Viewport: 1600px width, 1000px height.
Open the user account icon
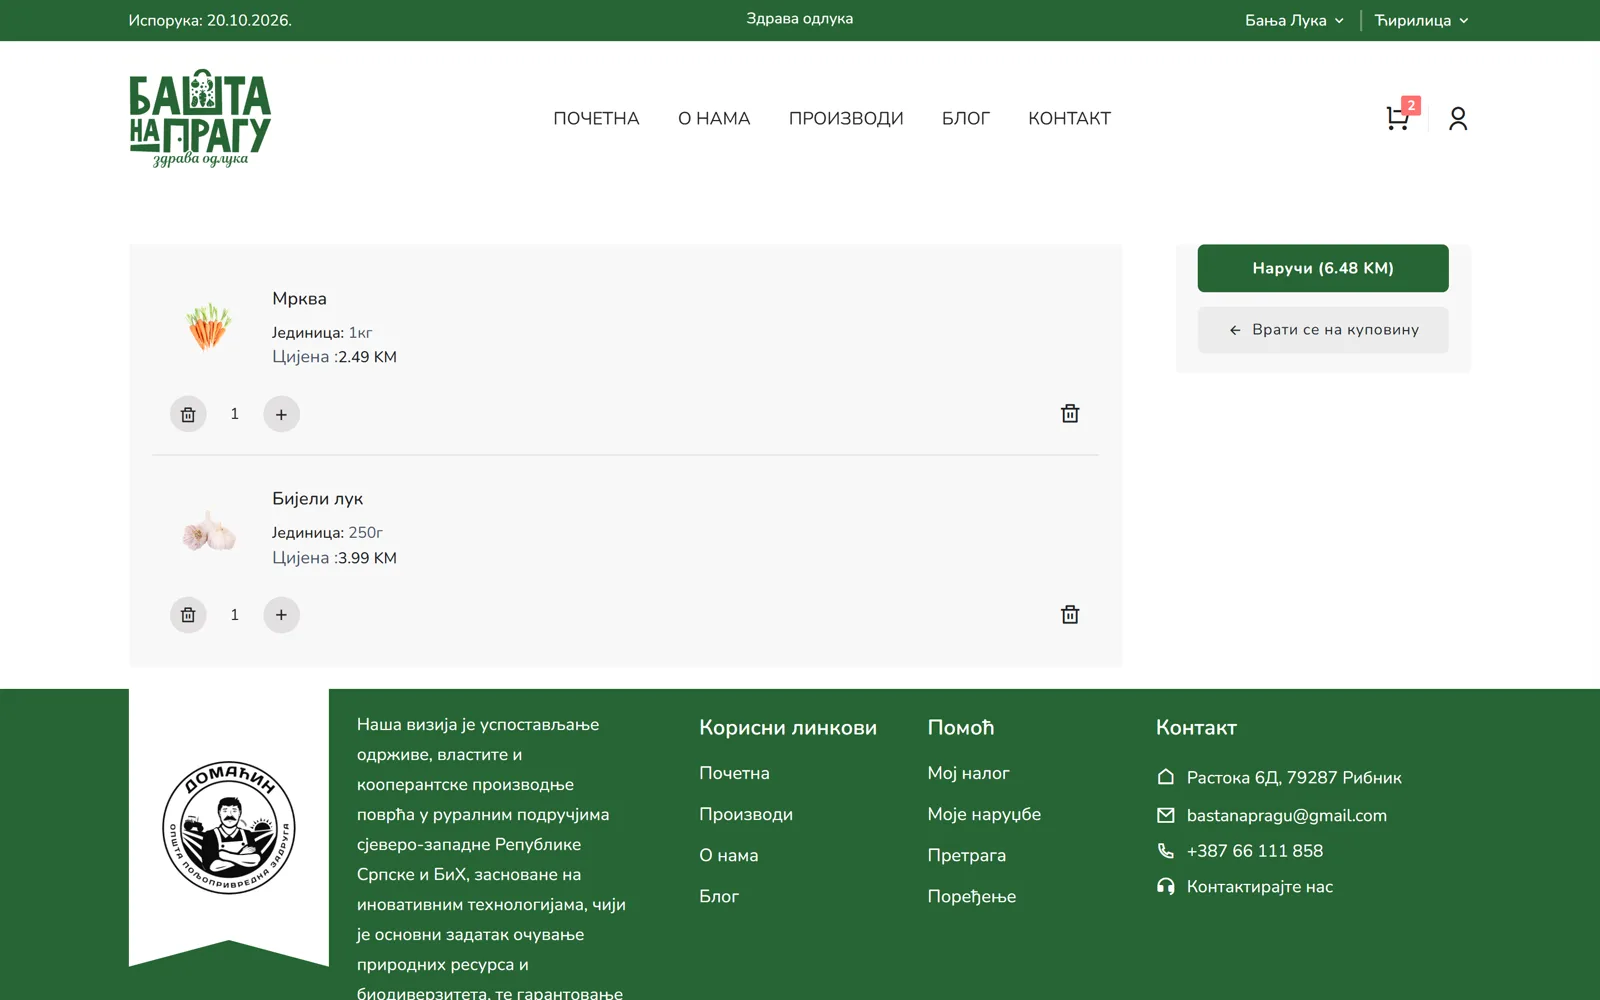click(1458, 118)
